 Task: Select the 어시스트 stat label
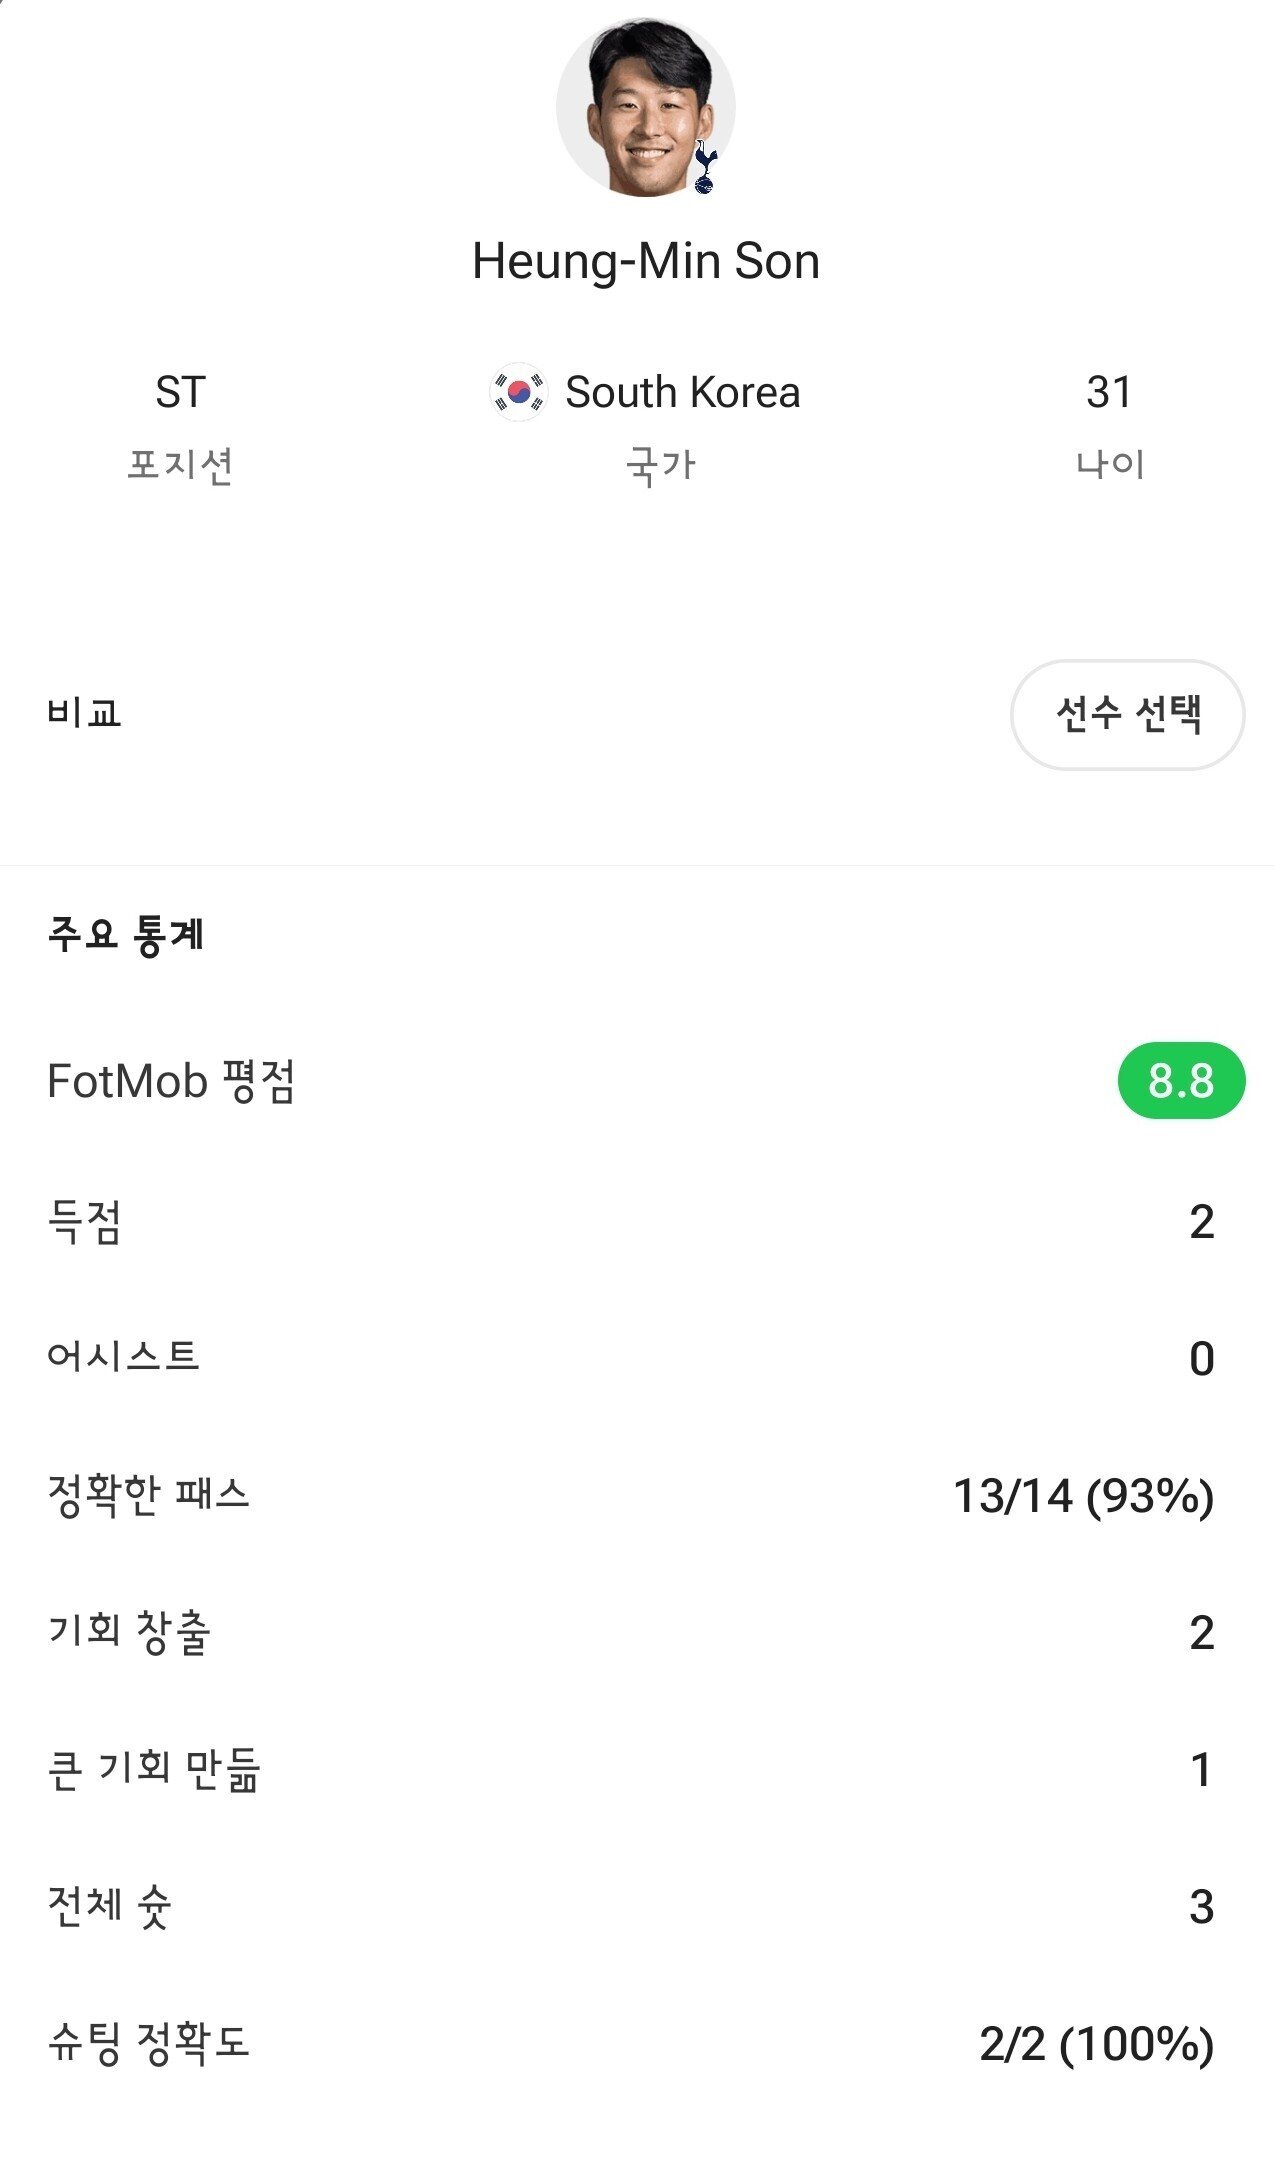pyautogui.click(x=123, y=1357)
